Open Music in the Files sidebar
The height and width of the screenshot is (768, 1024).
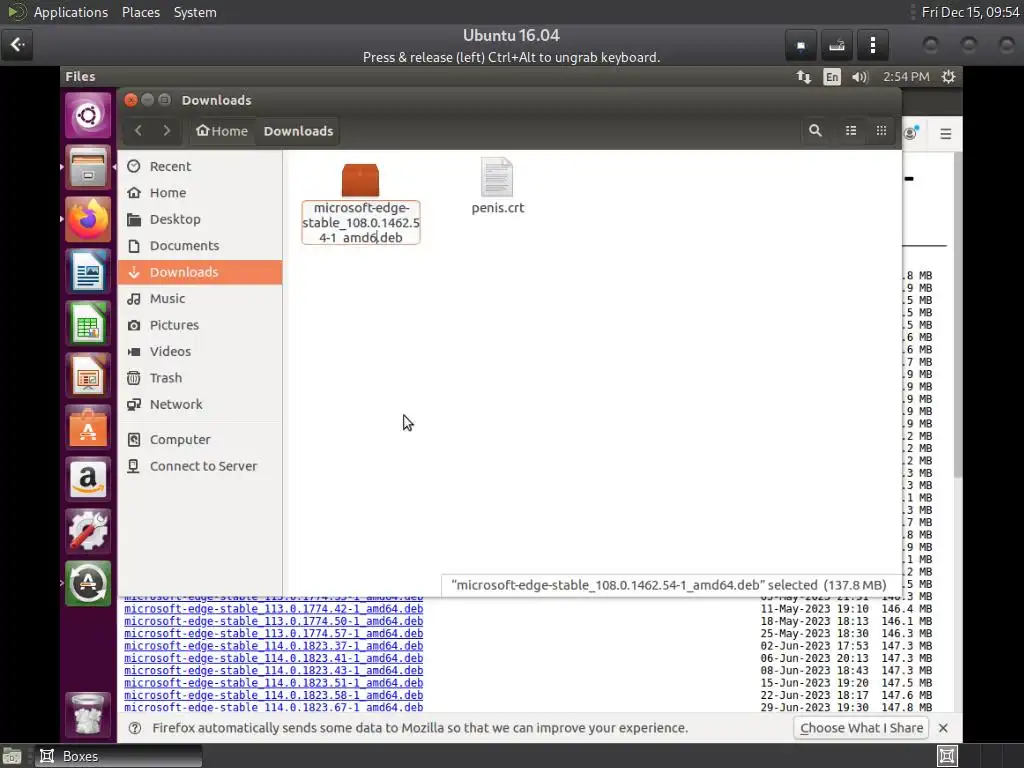tap(200, 298)
